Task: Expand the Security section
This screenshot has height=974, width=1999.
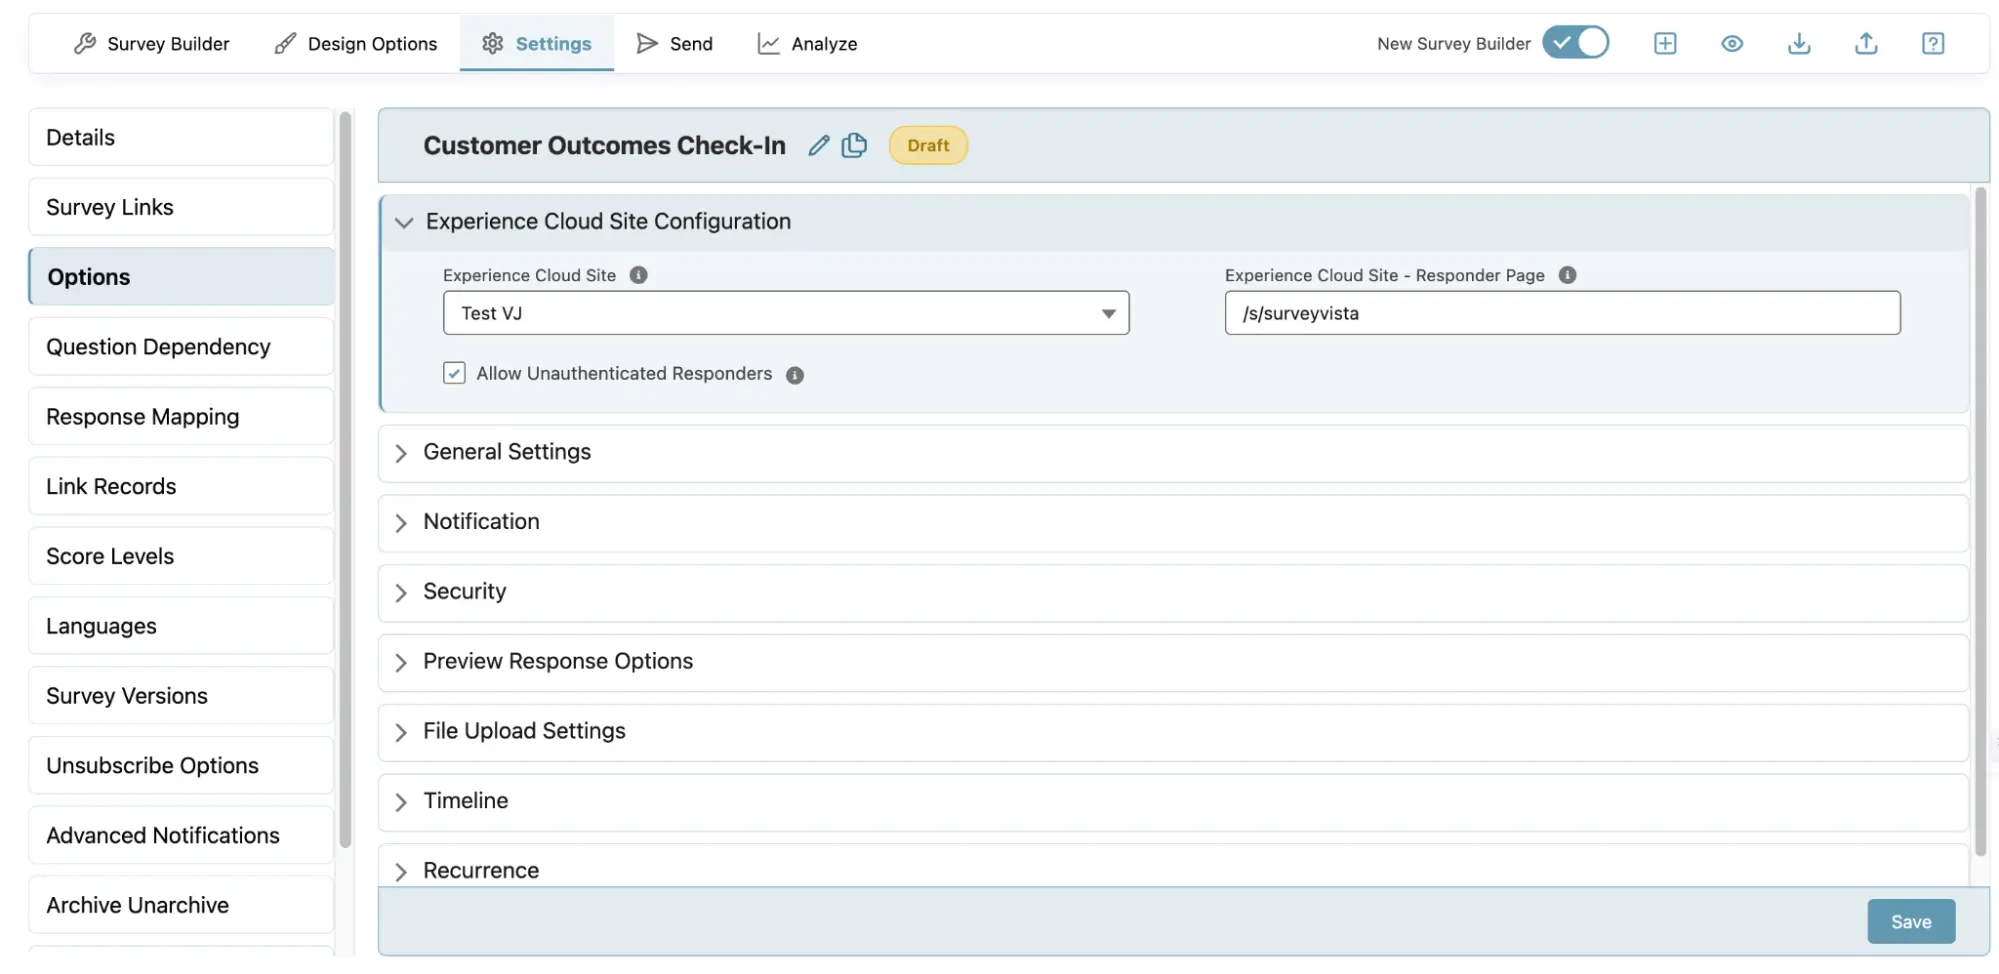Action: click(465, 592)
